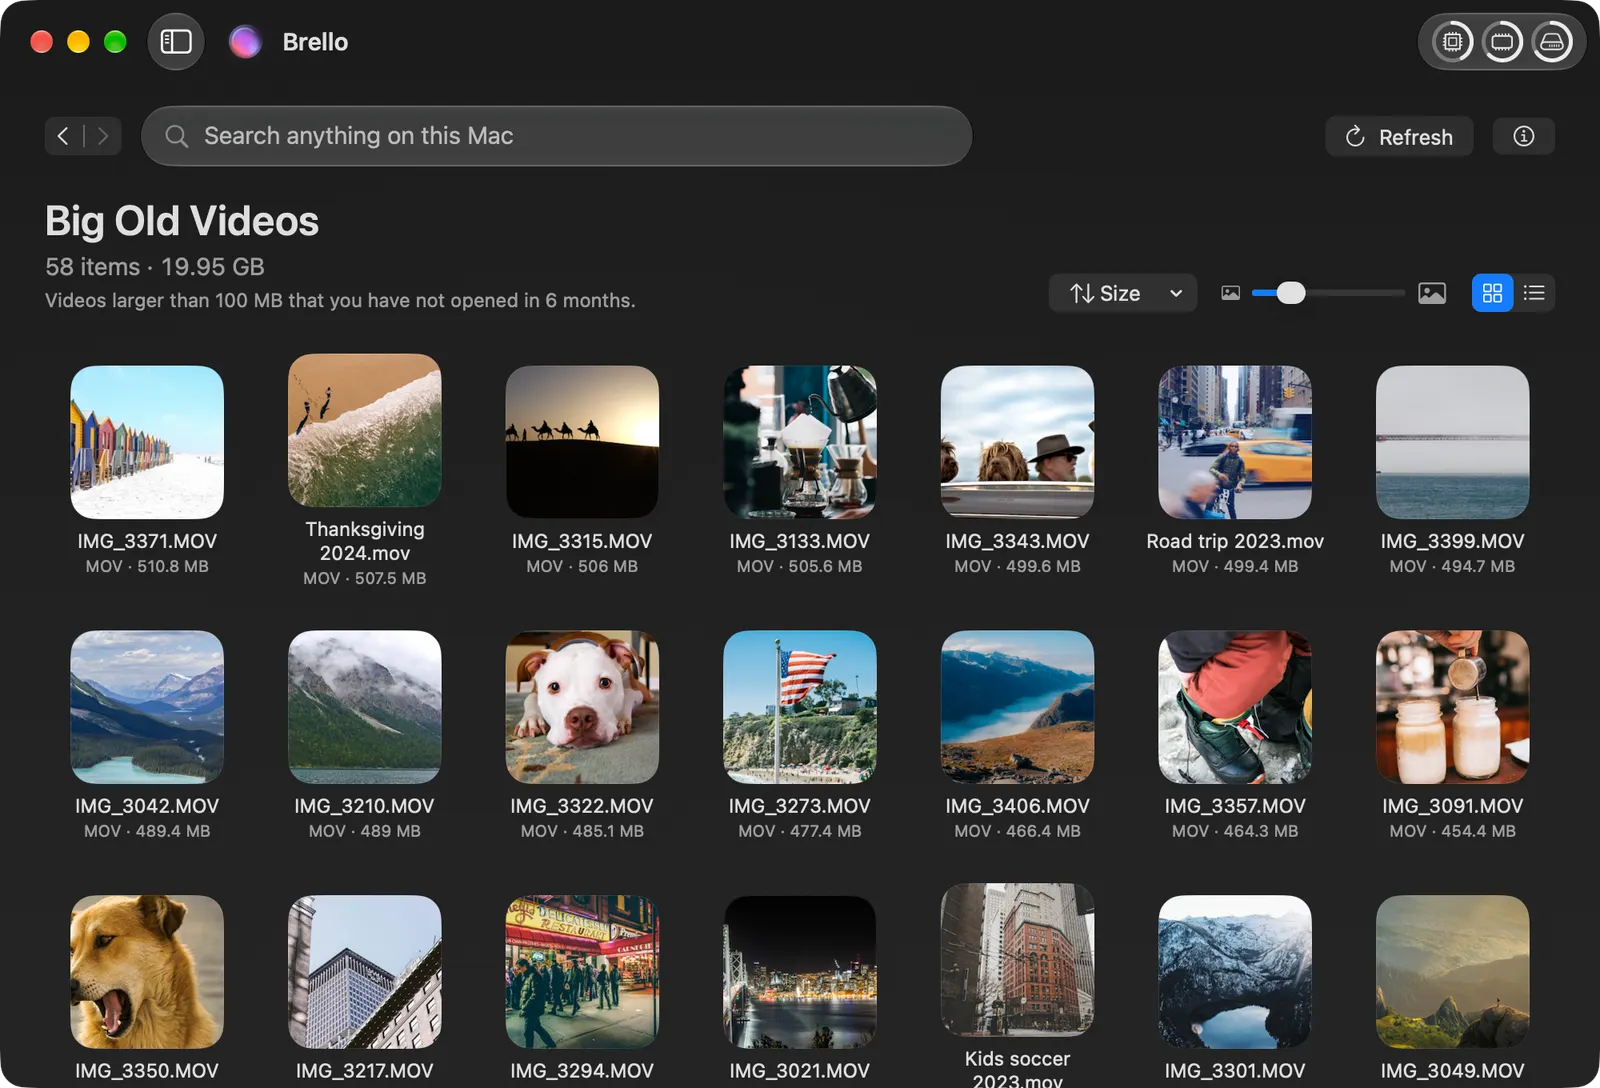Image resolution: width=1600 pixels, height=1088 pixels.
Task: Select the IMG_3049.MOV green hills thumbnail
Action: (1452, 972)
